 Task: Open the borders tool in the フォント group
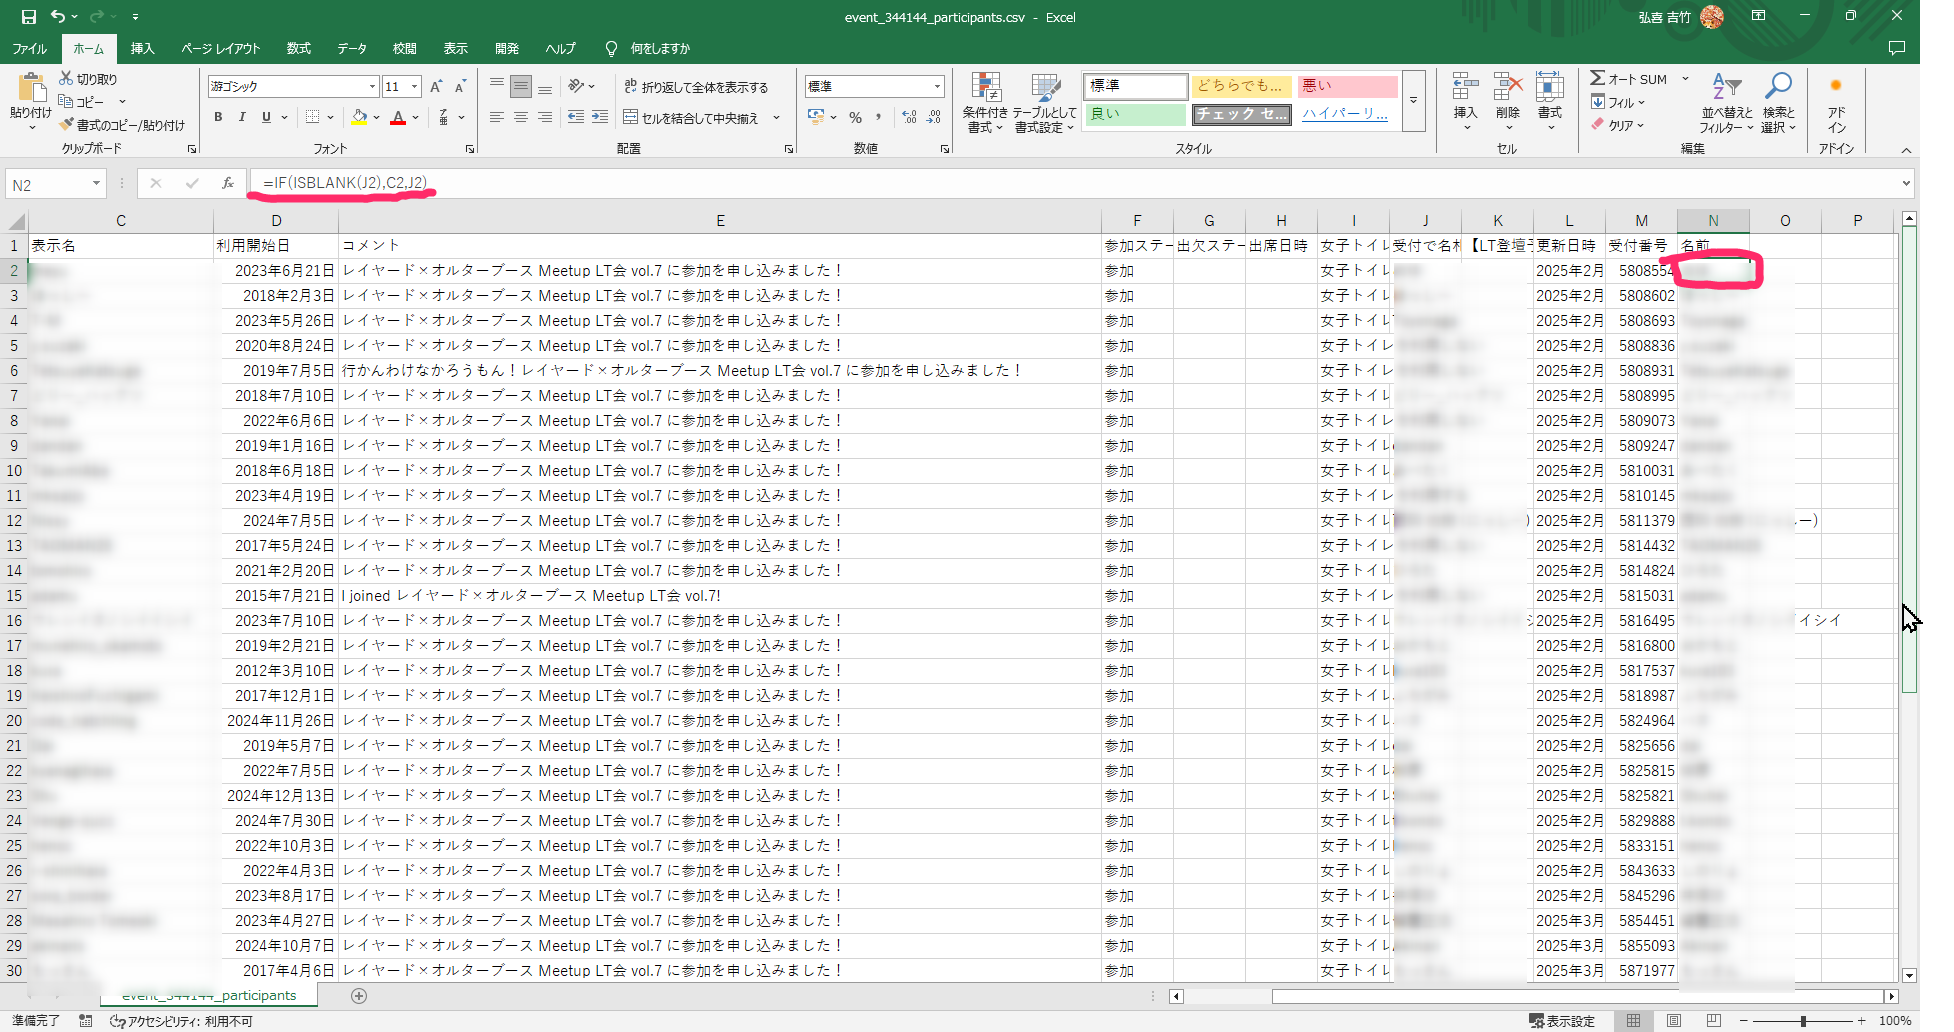(x=313, y=117)
